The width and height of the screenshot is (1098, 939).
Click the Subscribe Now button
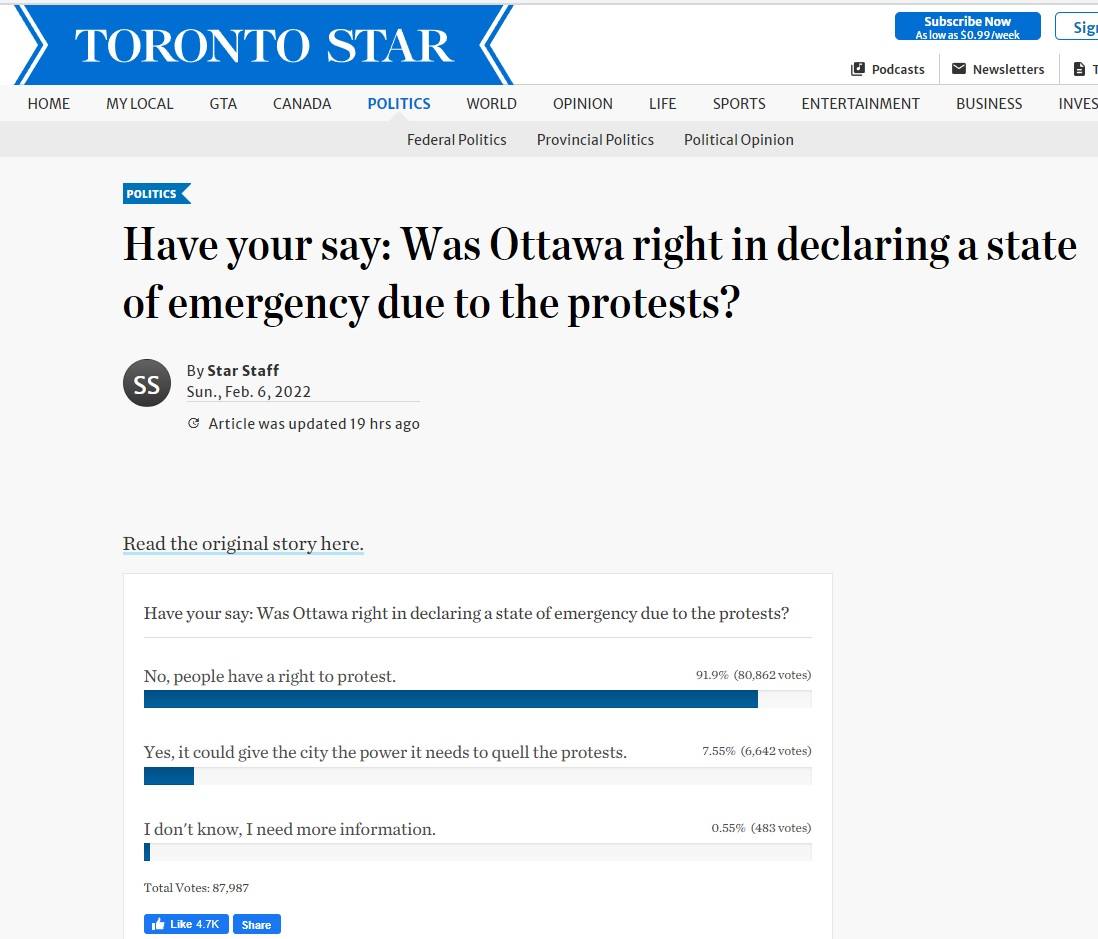(967, 27)
